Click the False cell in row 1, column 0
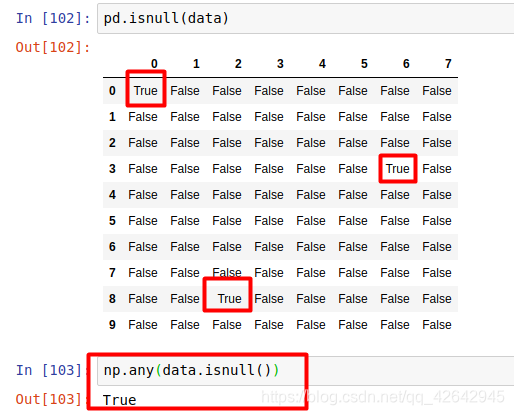The height and width of the screenshot is (415, 514). (x=143, y=117)
